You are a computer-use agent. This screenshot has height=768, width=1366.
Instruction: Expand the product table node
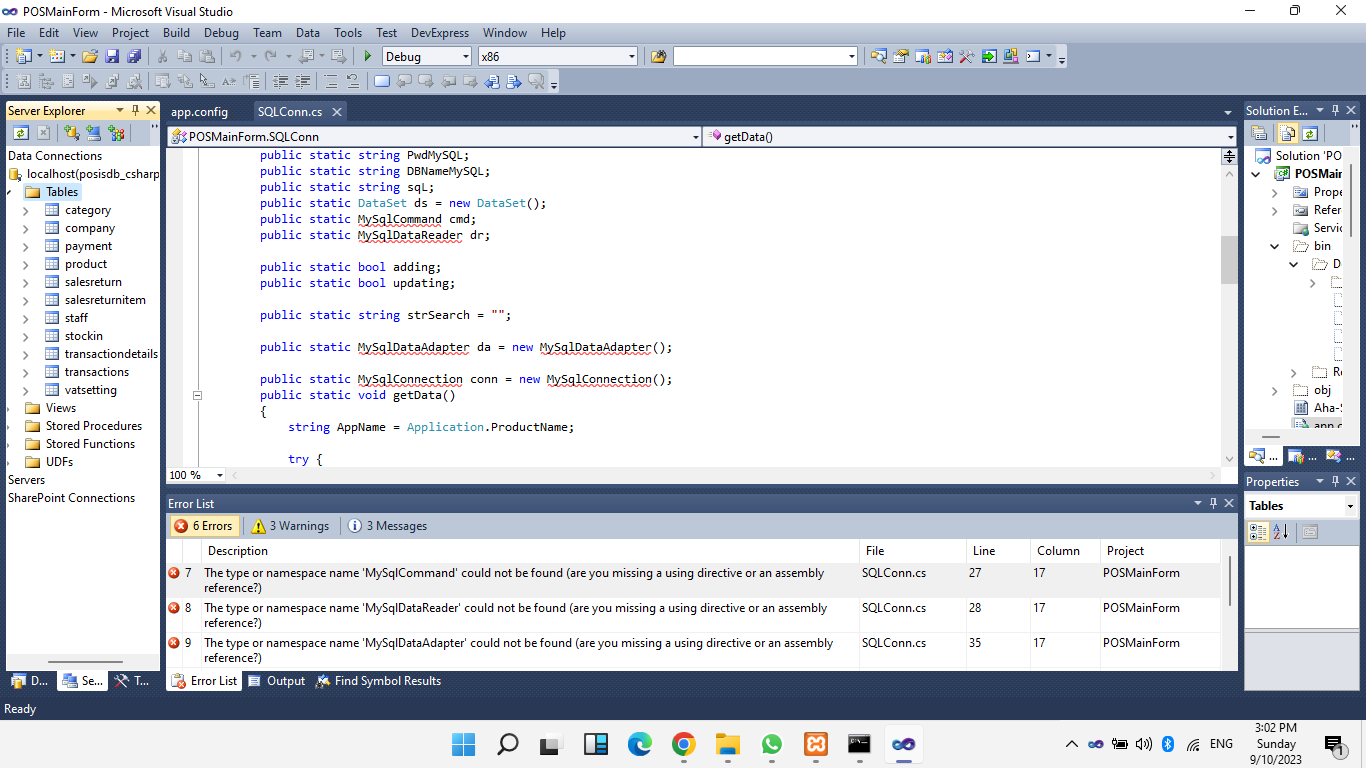[26, 264]
